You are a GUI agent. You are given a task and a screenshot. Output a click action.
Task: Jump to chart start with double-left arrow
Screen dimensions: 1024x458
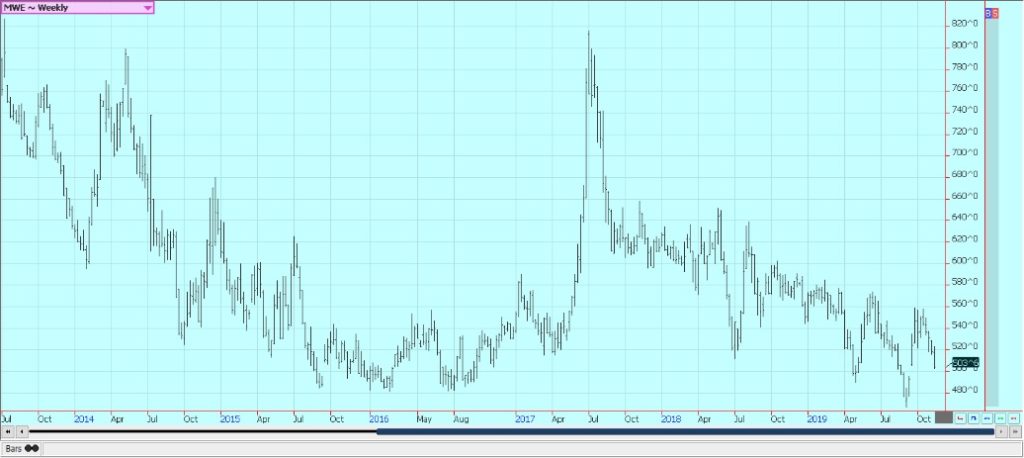8,432
